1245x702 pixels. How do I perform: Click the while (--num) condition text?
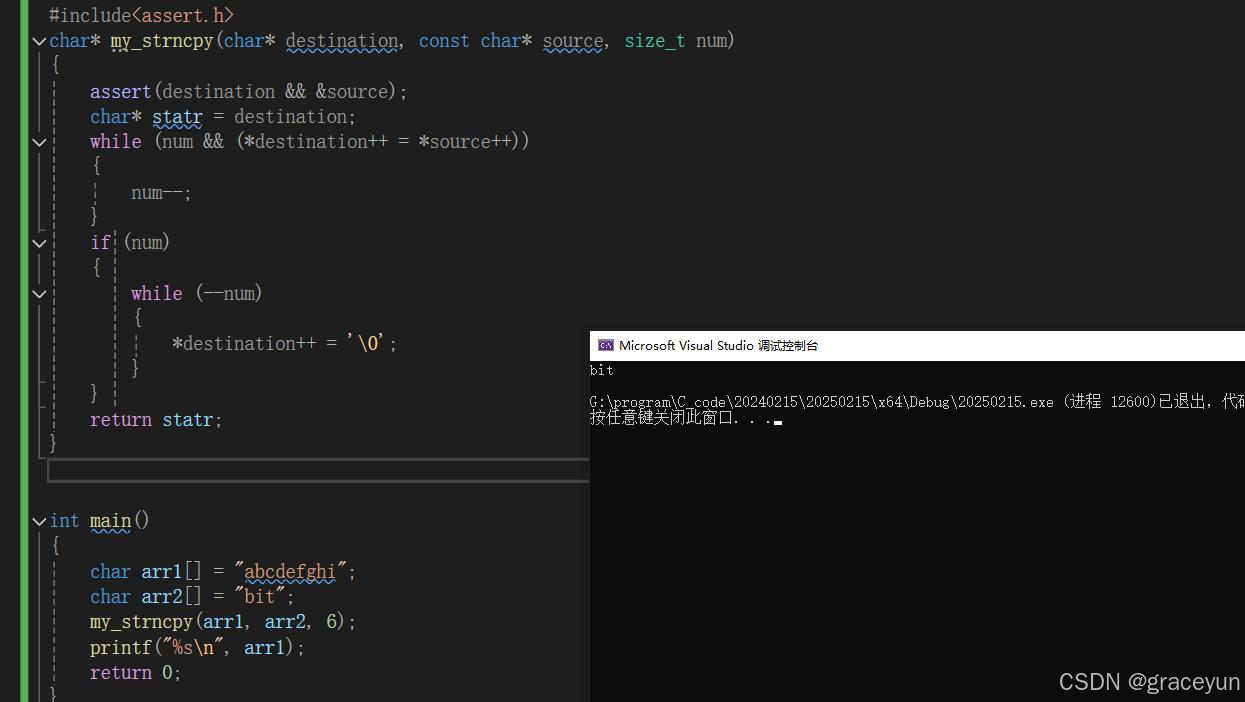pyautogui.click(x=197, y=294)
